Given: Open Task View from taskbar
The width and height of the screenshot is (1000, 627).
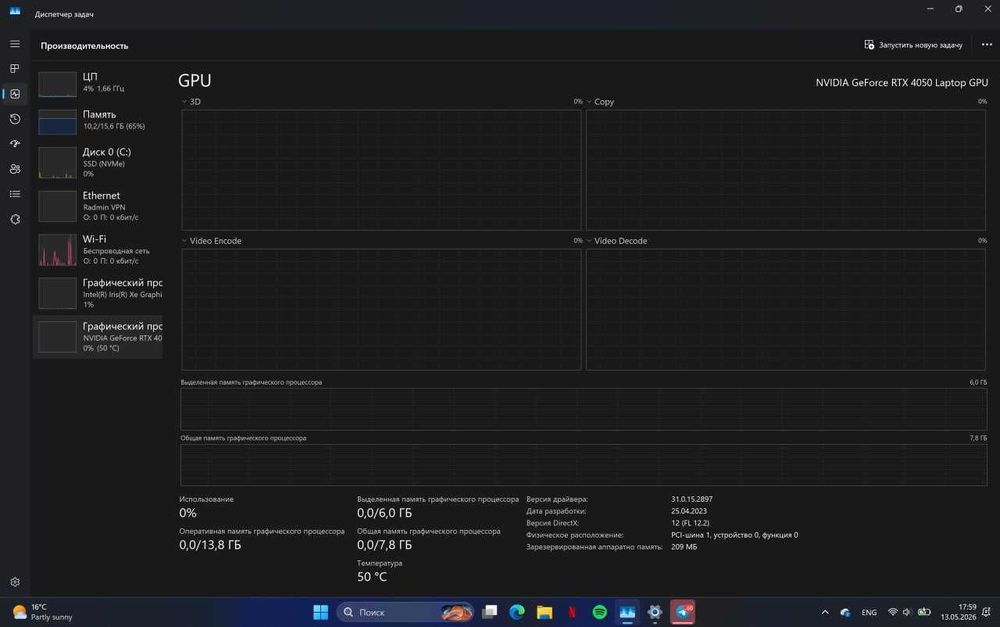Looking at the screenshot, I should 489,612.
